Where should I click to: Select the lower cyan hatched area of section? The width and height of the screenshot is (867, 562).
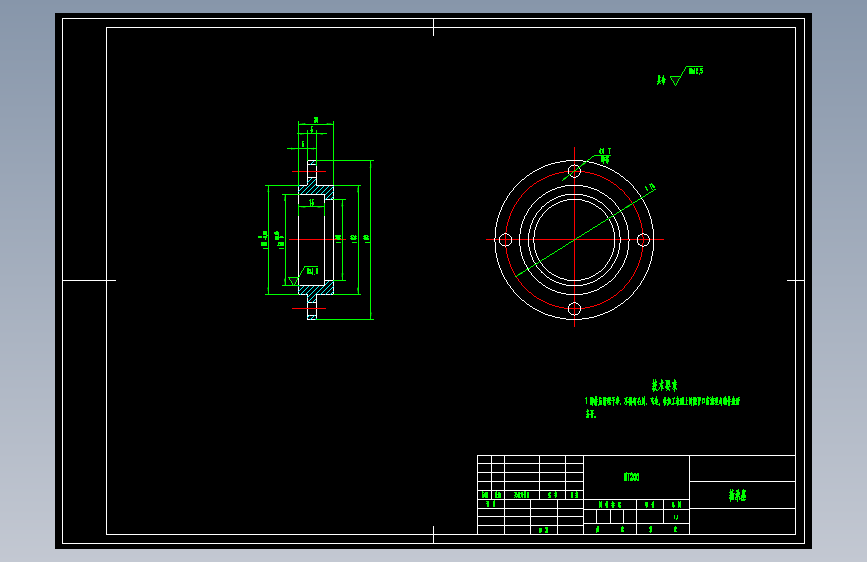tap(316, 289)
